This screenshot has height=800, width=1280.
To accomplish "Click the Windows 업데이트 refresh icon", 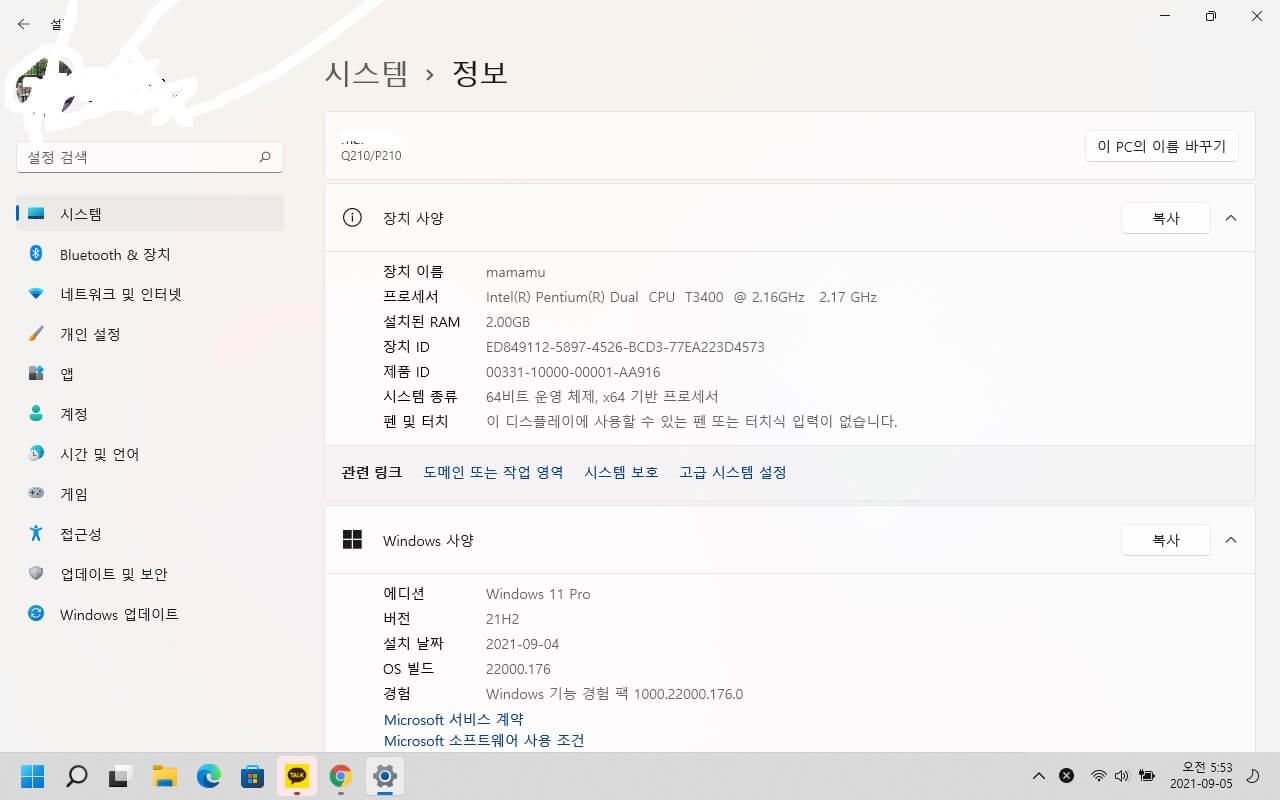I will [36, 613].
